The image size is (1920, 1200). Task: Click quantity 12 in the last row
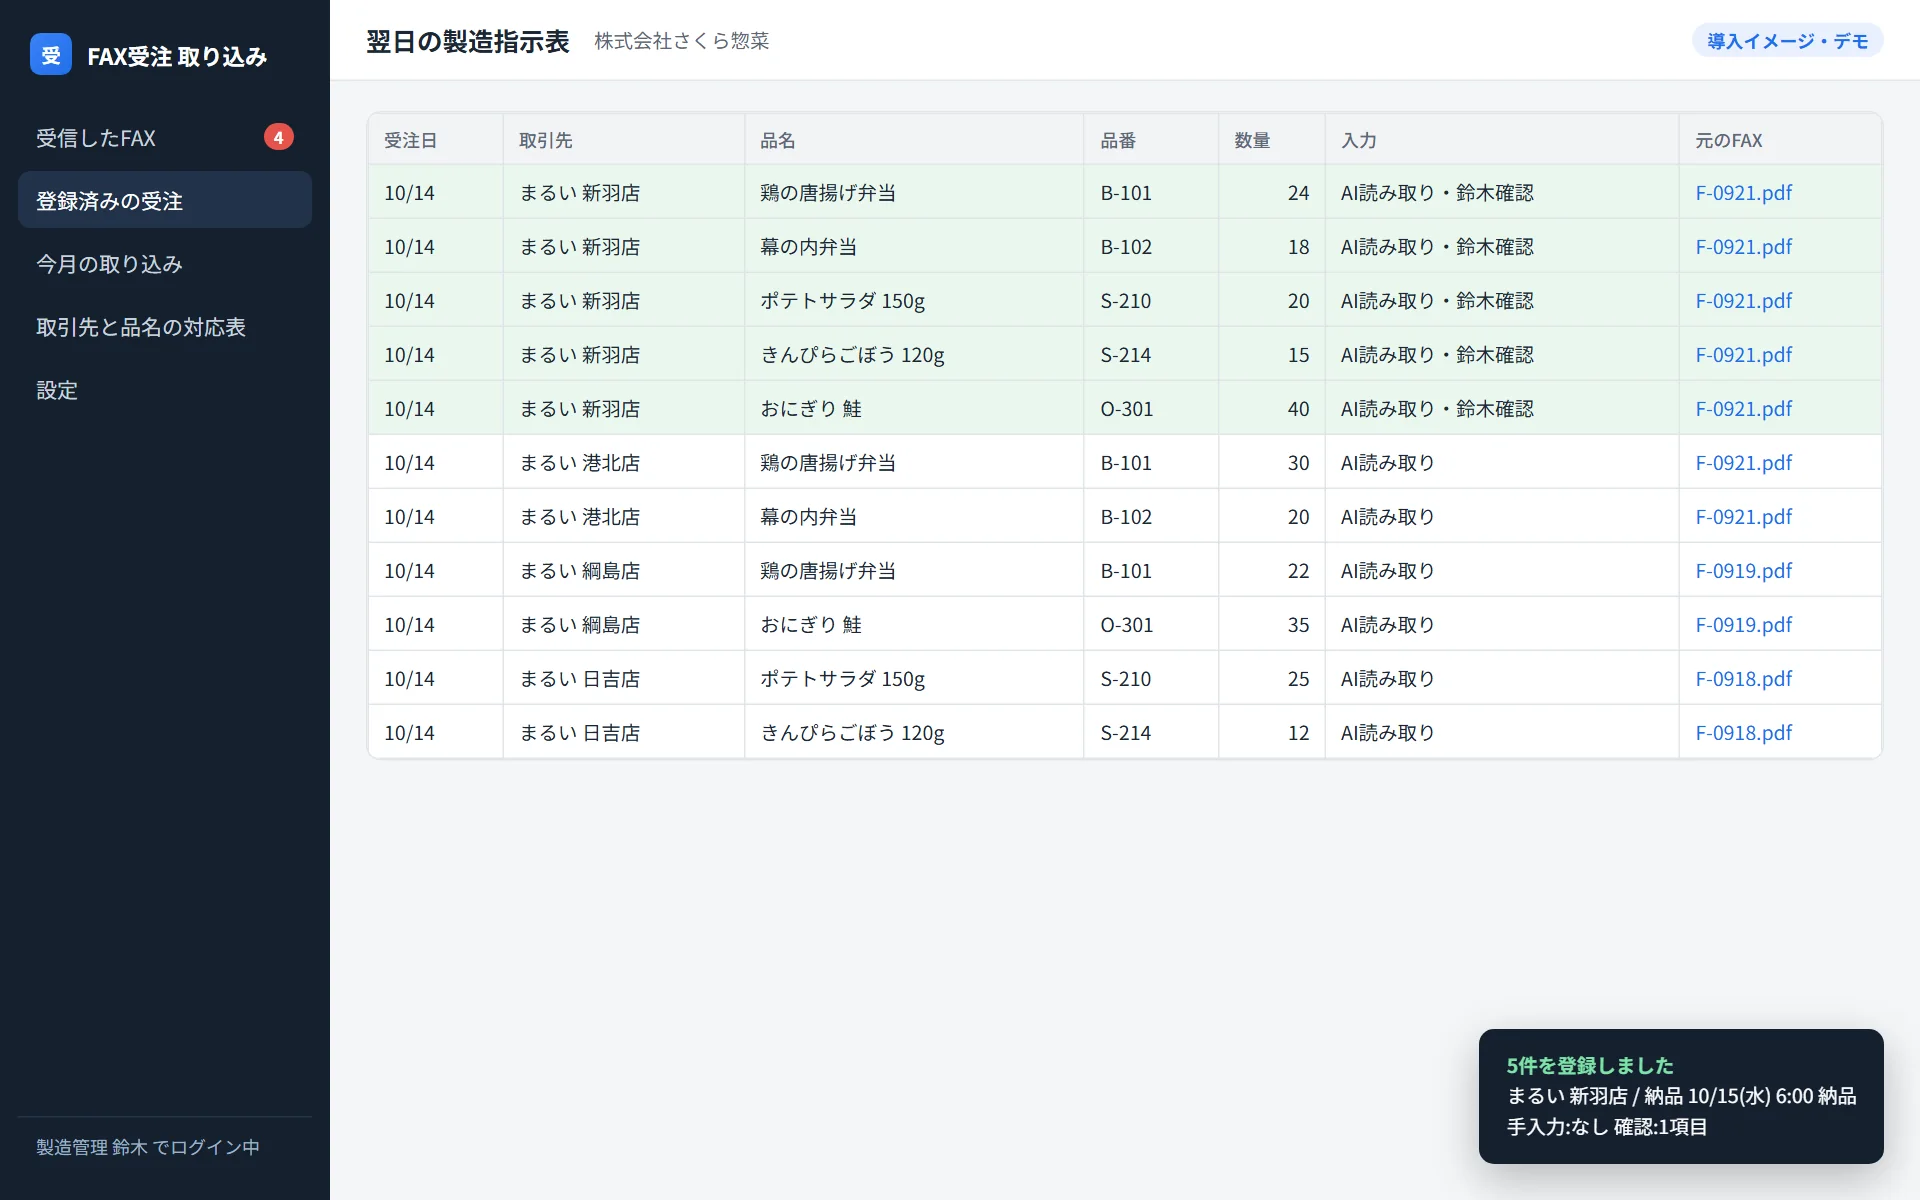point(1298,733)
